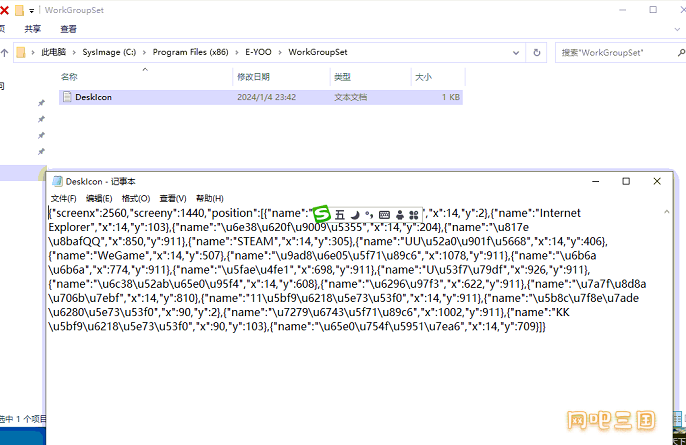Click the SysImage (C:) breadcrumb
686x445 pixels.
pos(109,52)
